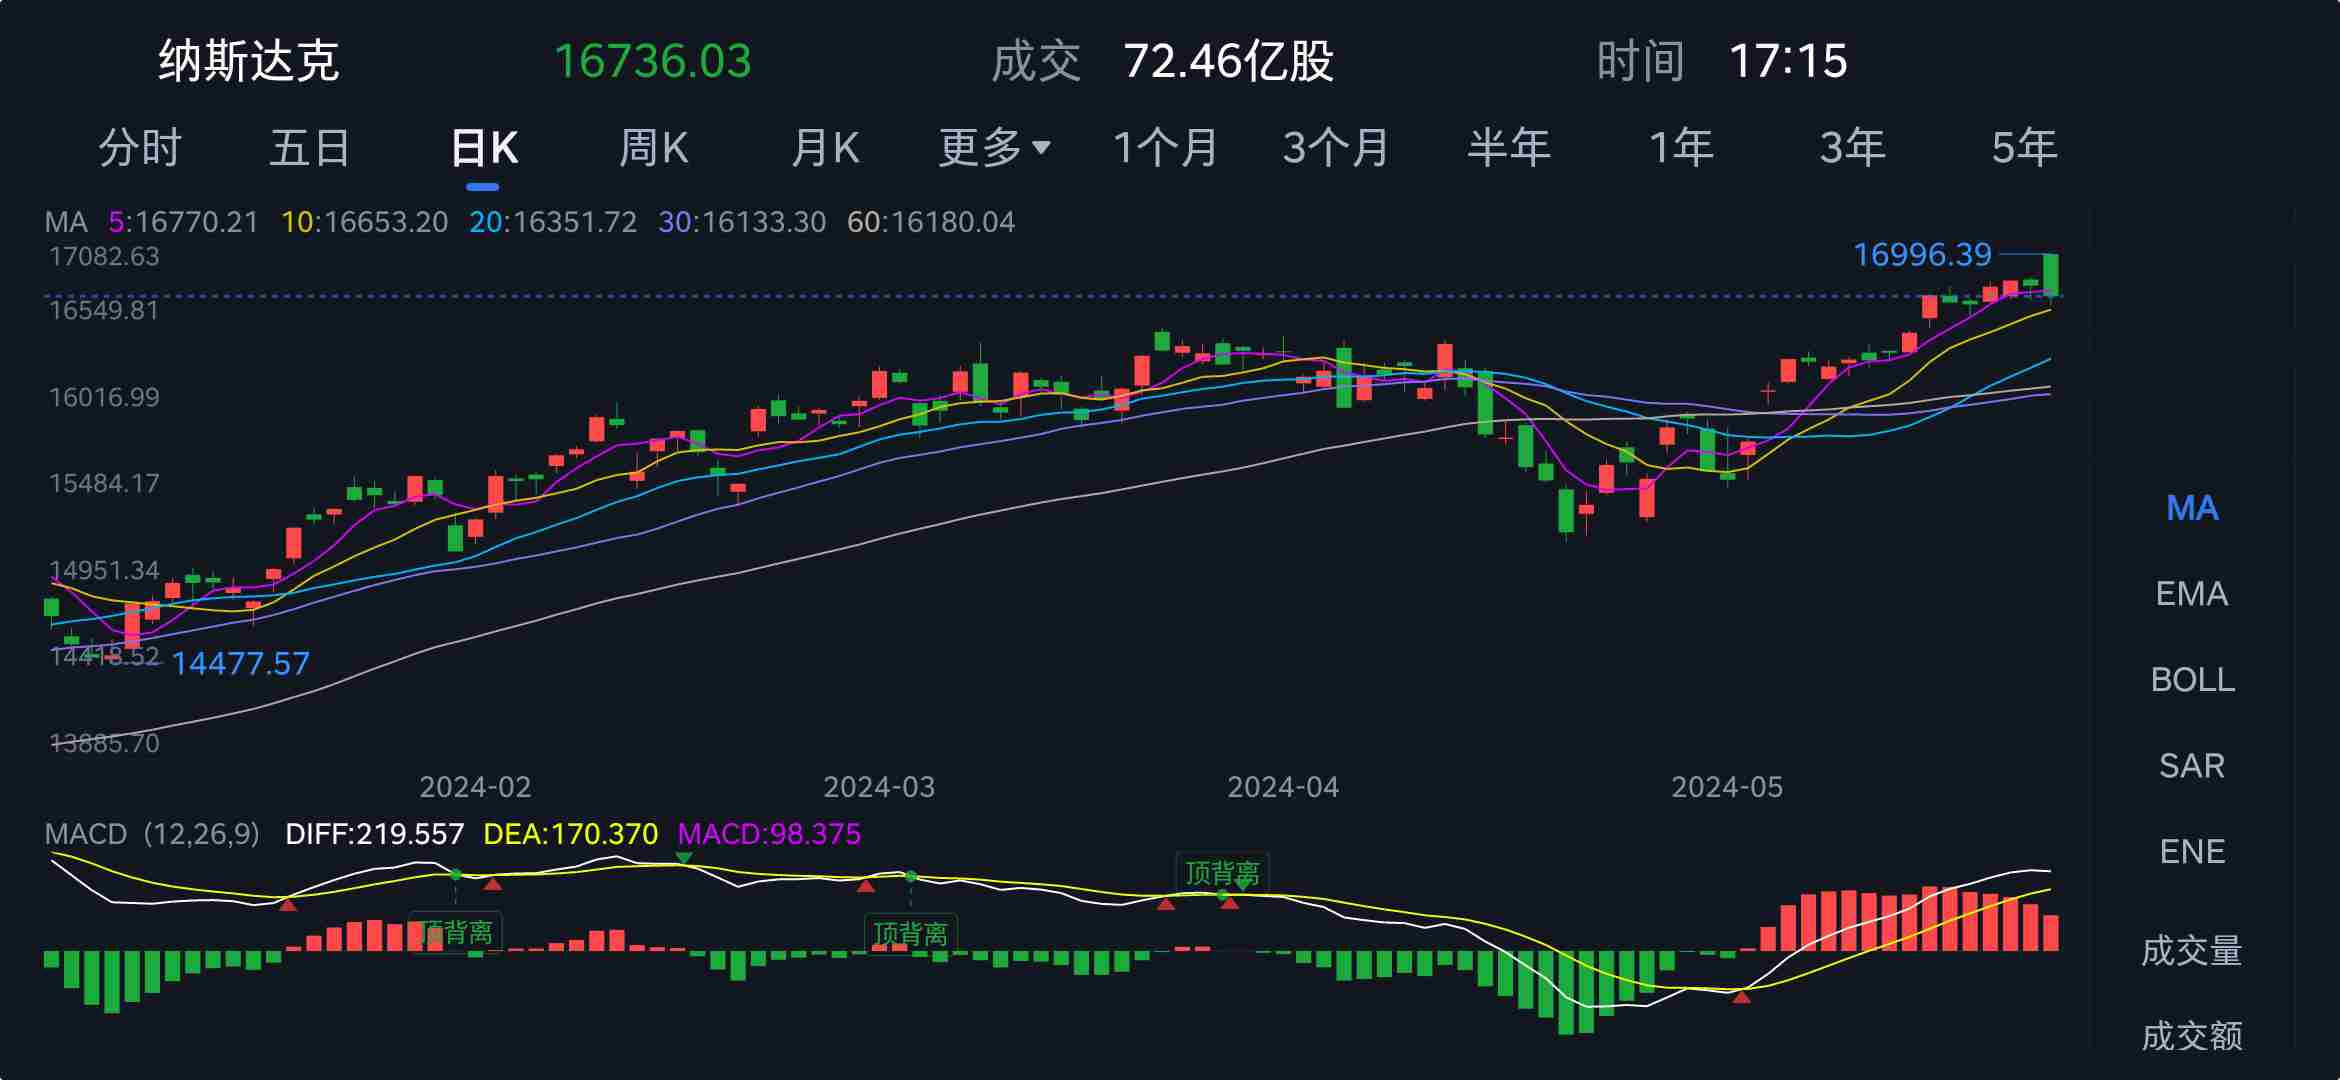Click the low price label 14477.57
This screenshot has width=2340, height=1080.
[241, 664]
